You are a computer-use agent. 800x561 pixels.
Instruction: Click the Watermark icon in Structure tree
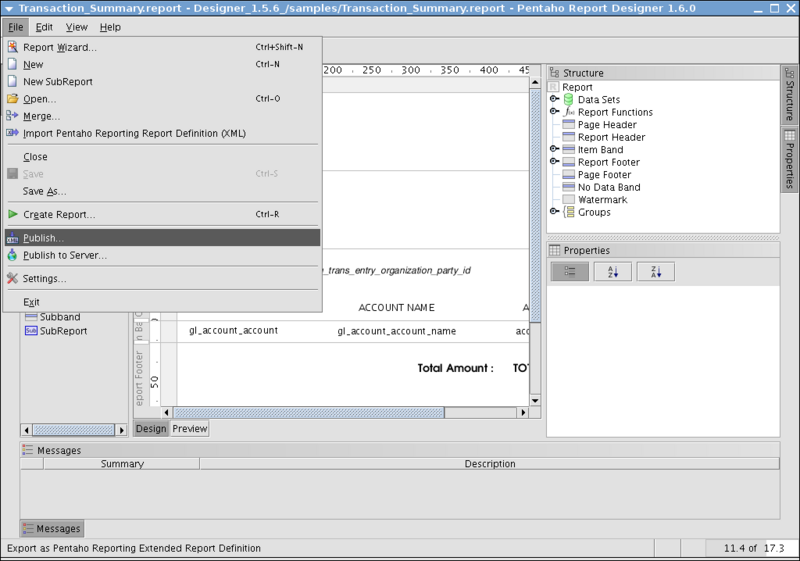pyautogui.click(x=568, y=199)
